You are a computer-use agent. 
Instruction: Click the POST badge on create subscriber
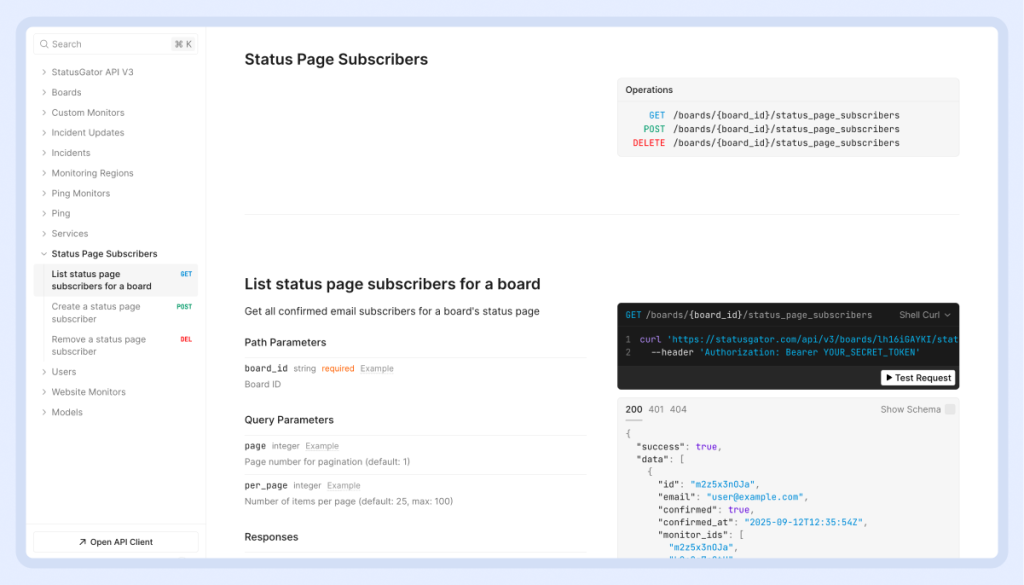[184, 307]
